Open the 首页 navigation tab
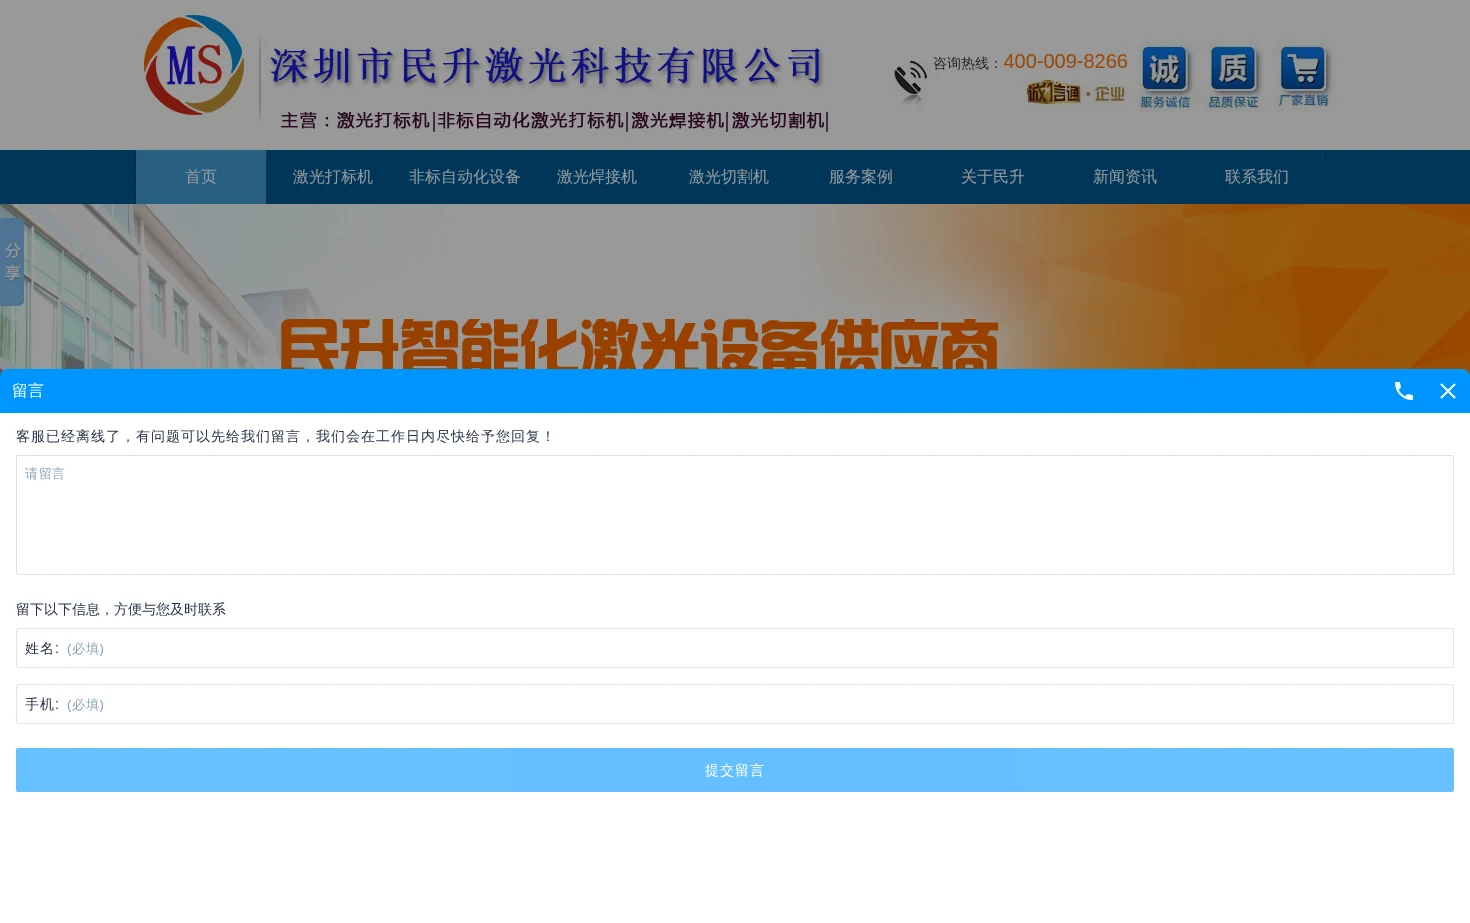The width and height of the screenshot is (1470, 923). (201, 177)
